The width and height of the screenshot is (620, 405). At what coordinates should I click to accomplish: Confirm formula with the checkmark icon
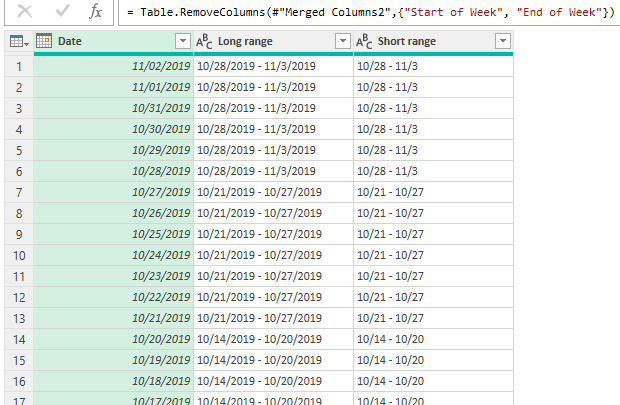[x=62, y=11]
